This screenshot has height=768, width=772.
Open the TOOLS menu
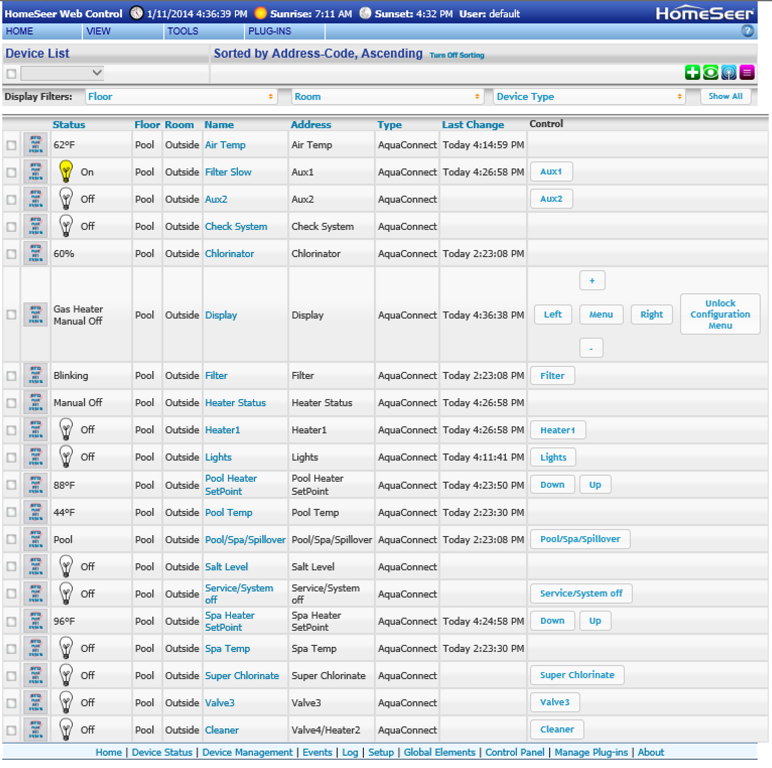(204, 31)
